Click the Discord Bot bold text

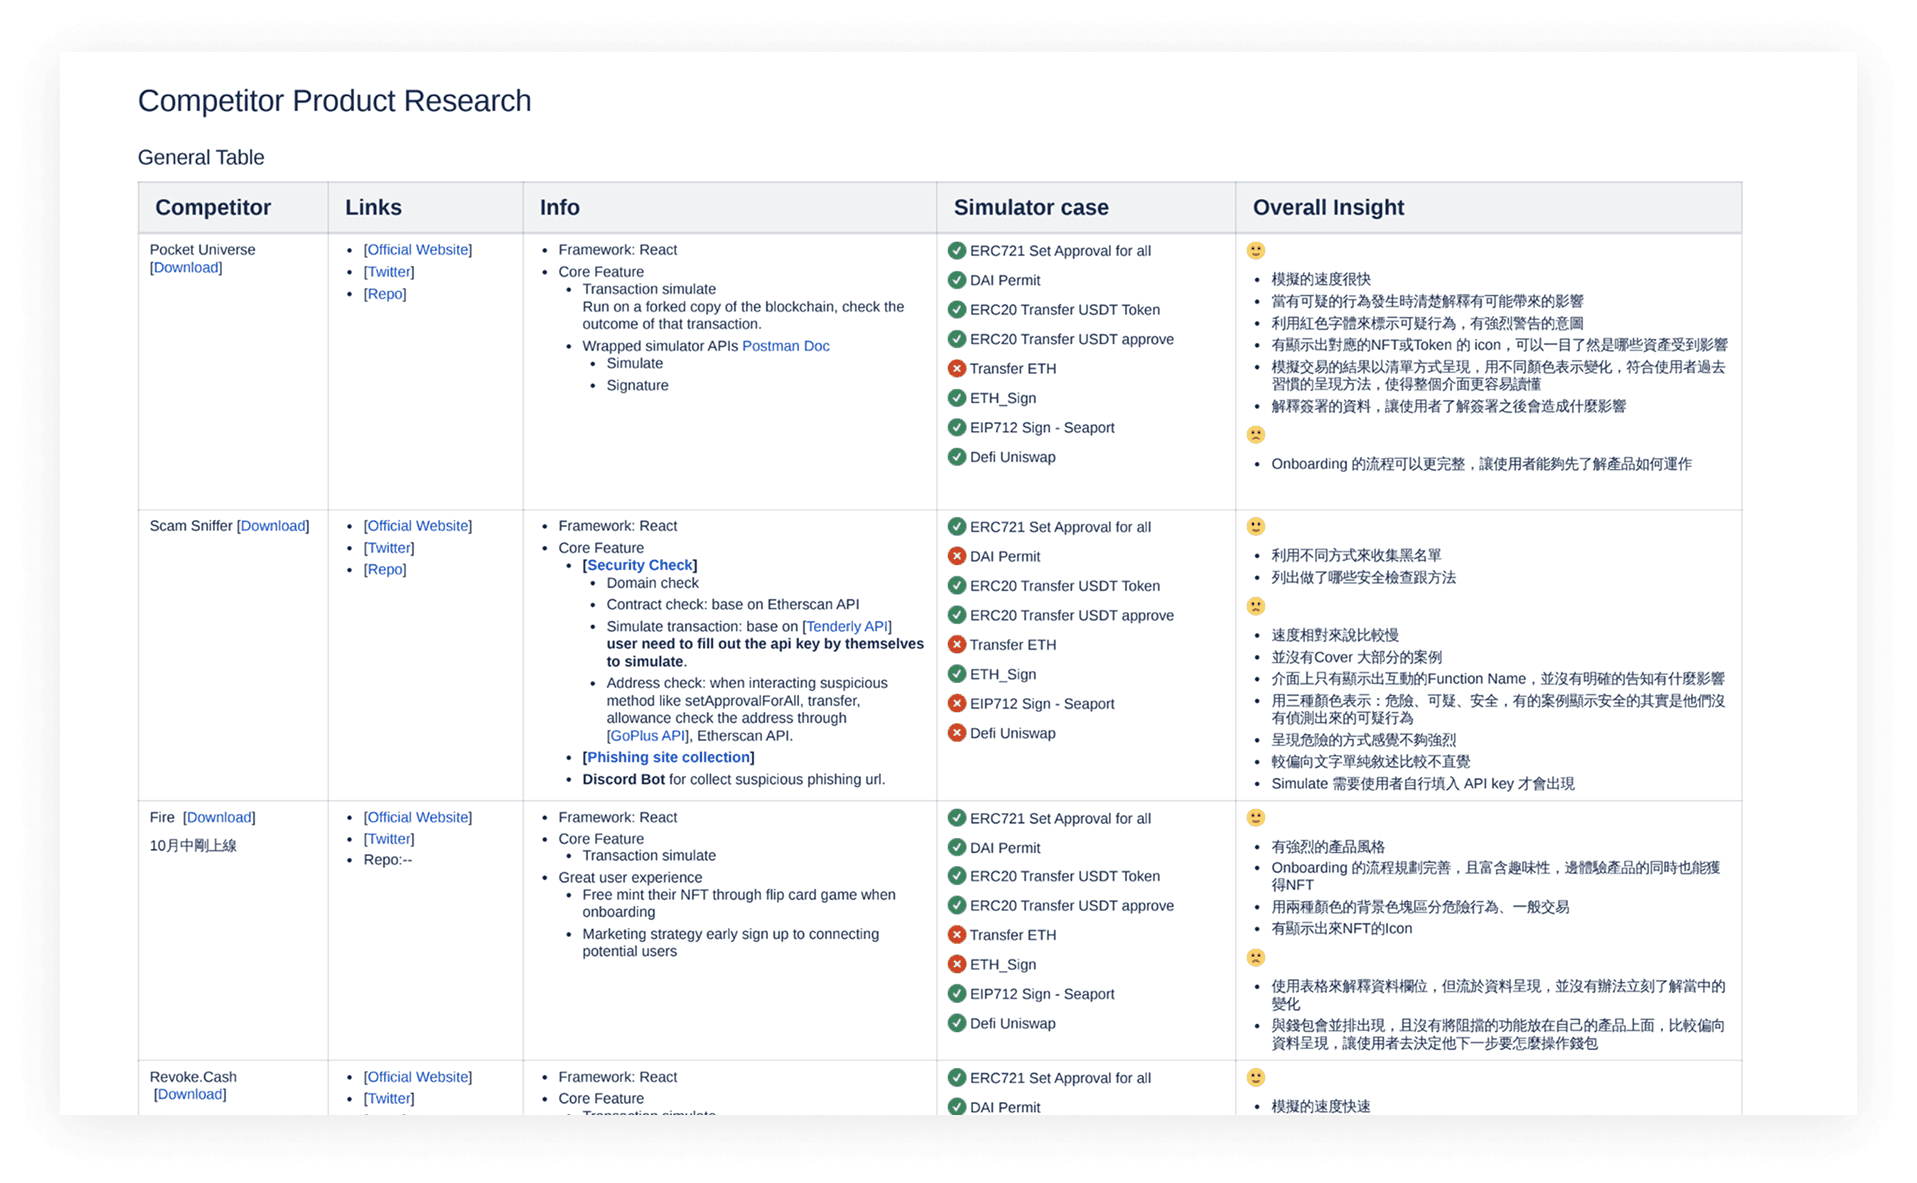click(x=624, y=780)
